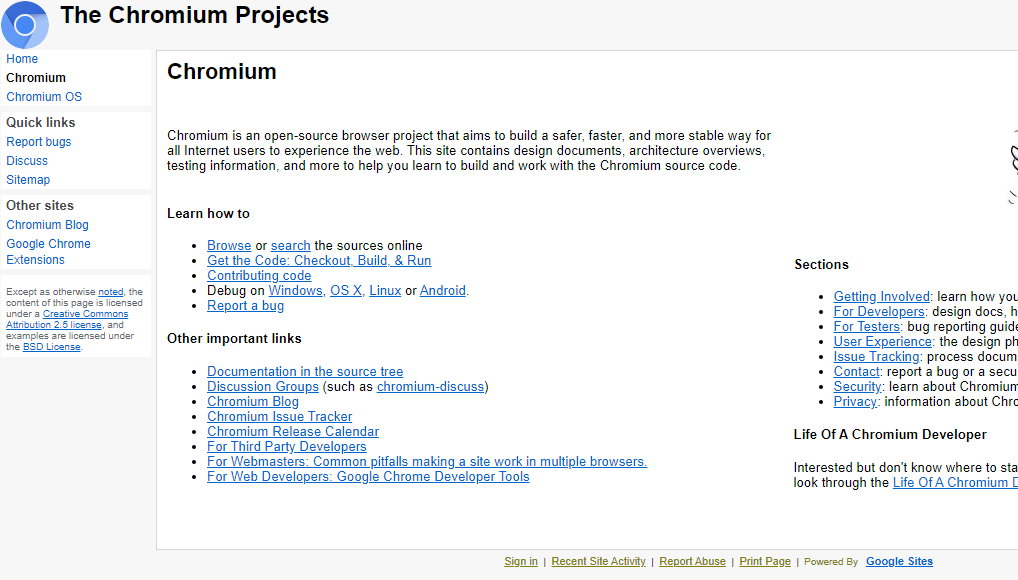The height and width of the screenshot is (580, 1018).
Task: Open the Contact section link
Action: click(x=856, y=372)
